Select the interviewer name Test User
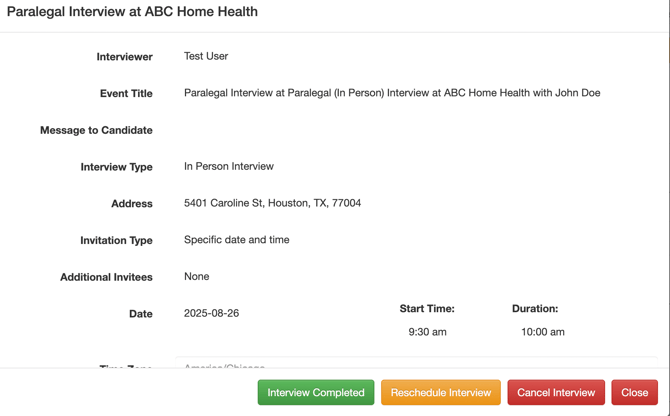The width and height of the screenshot is (670, 416). (206, 56)
